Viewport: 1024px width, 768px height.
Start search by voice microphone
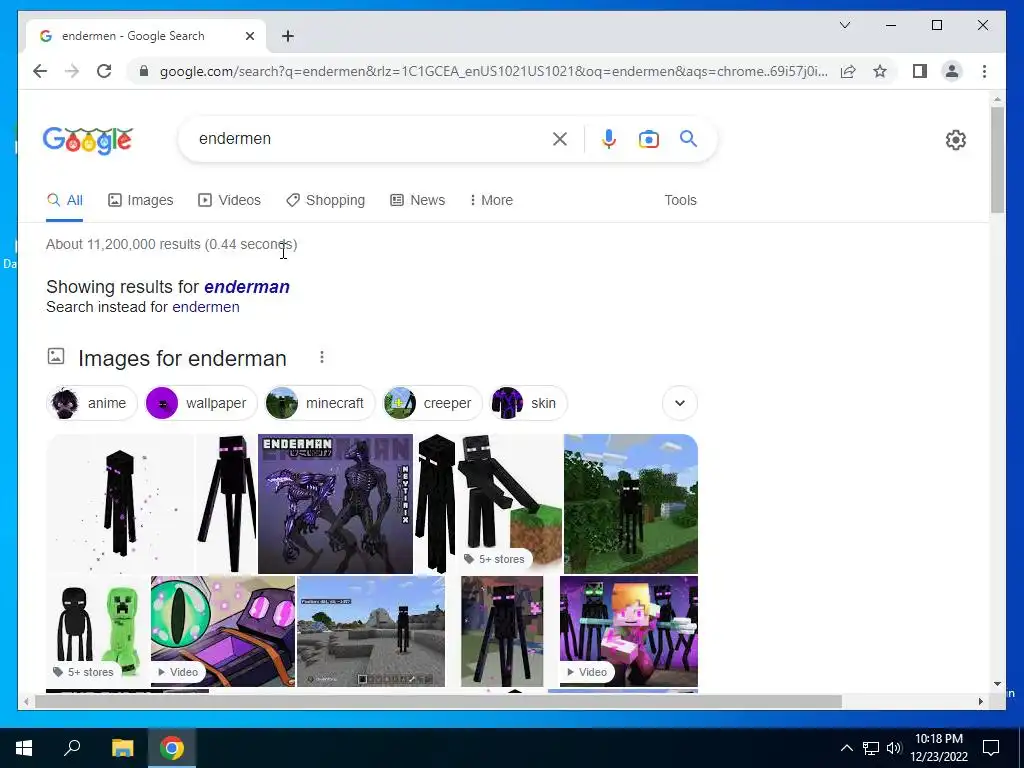coord(609,139)
